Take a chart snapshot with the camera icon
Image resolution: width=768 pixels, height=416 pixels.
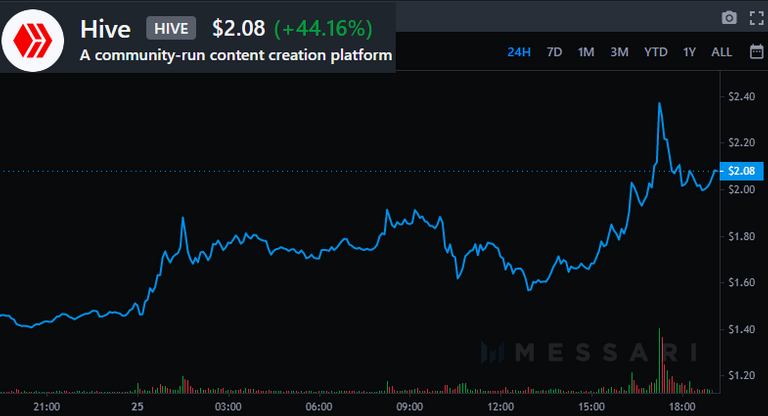(x=729, y=18)
